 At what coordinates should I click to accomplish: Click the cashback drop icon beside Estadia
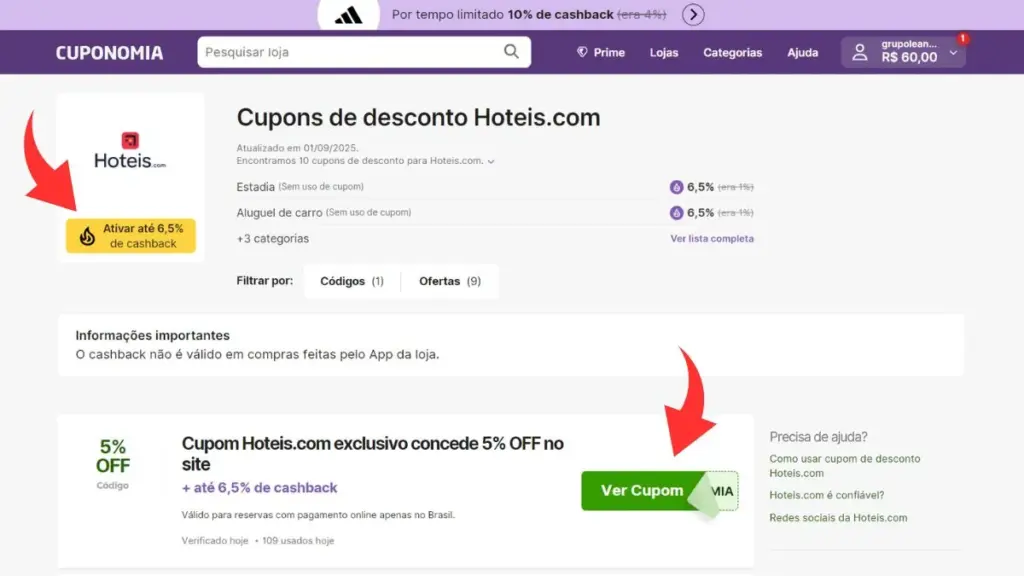676,187
